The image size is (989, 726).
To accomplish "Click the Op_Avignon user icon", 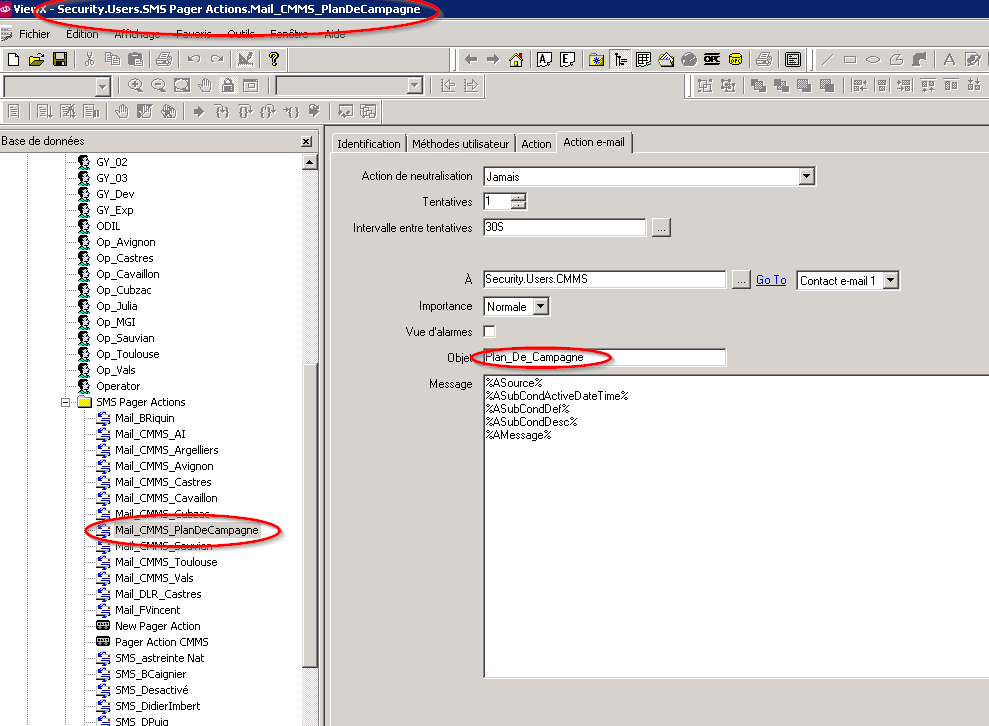I will [x=84, y=242].
